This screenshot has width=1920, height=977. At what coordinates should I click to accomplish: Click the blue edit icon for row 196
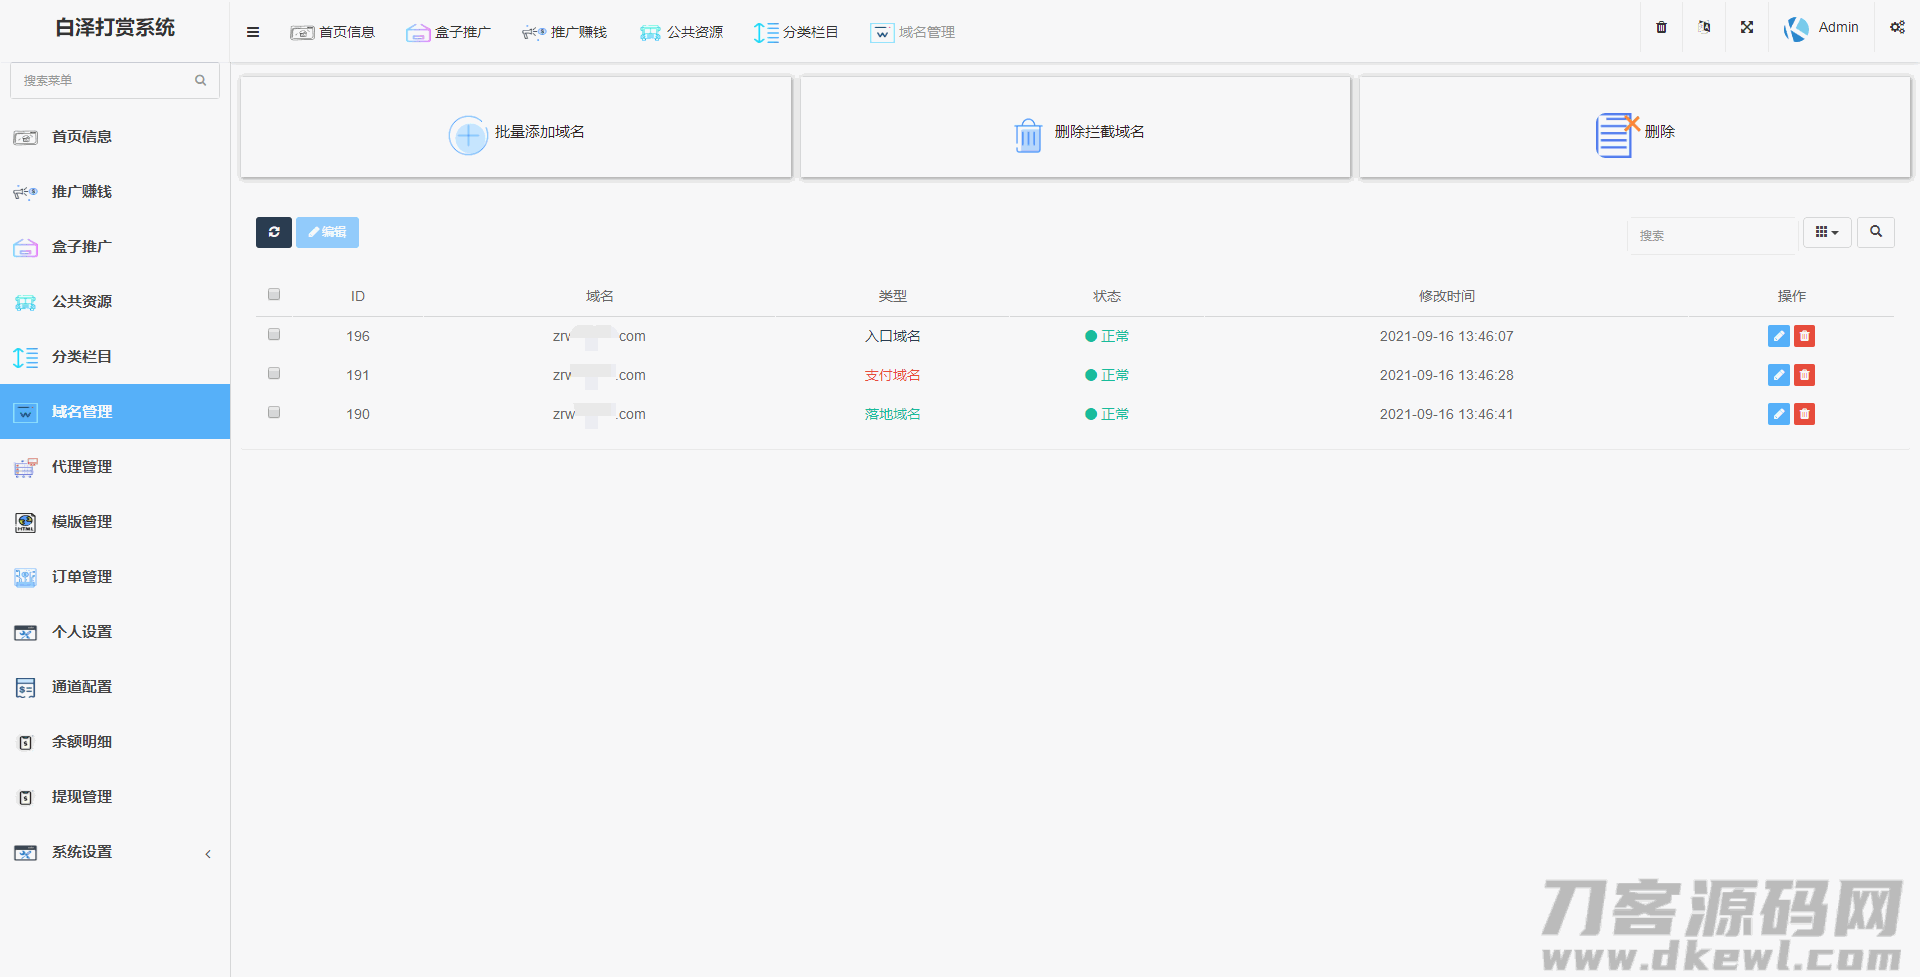(x=1778, y=336)
